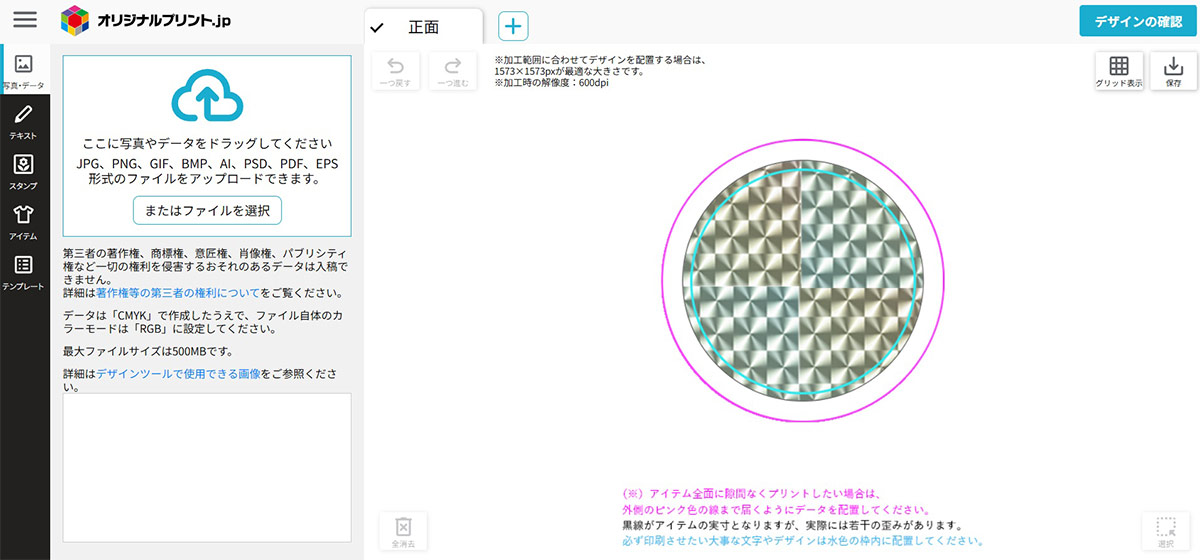Activate the 選択 selection tool
Screen dimensions: 1200x560
(x=1166, y=532)
